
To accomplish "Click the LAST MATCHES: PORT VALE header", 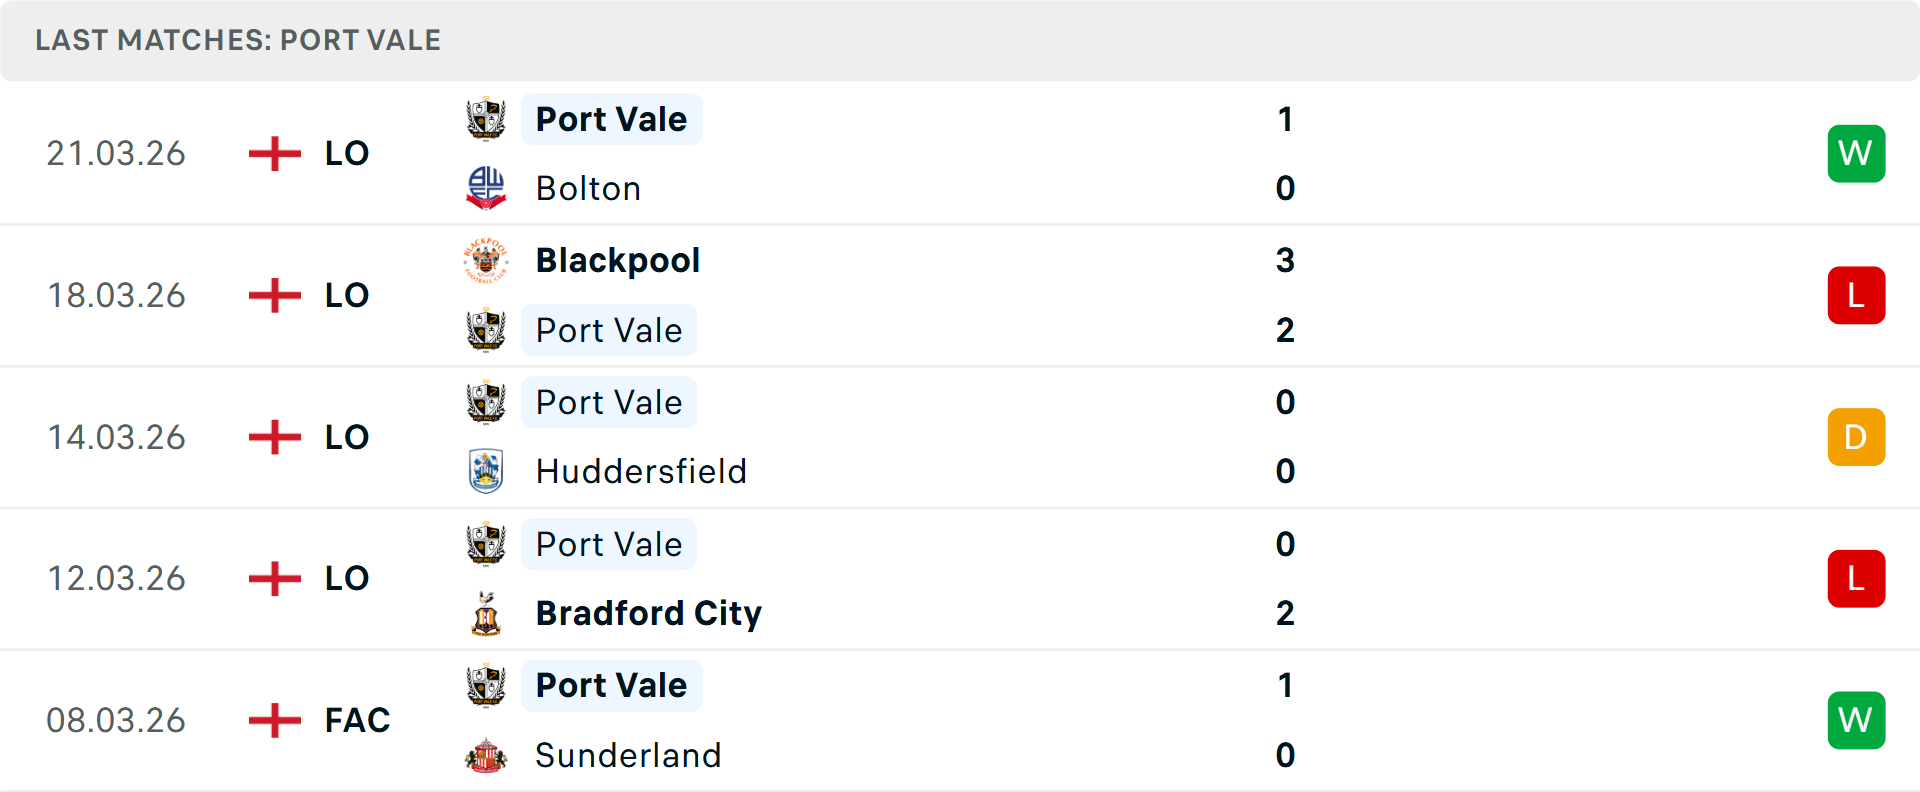I will tap(238, 40).
